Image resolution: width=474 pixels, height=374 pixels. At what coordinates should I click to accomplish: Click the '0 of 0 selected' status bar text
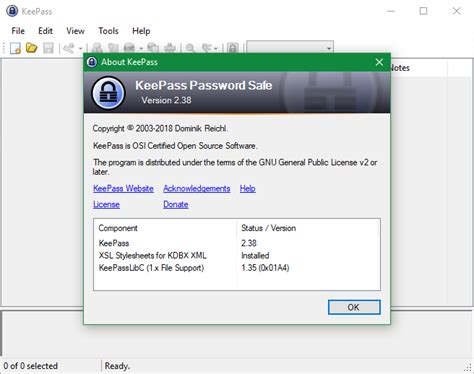point(31,366)
